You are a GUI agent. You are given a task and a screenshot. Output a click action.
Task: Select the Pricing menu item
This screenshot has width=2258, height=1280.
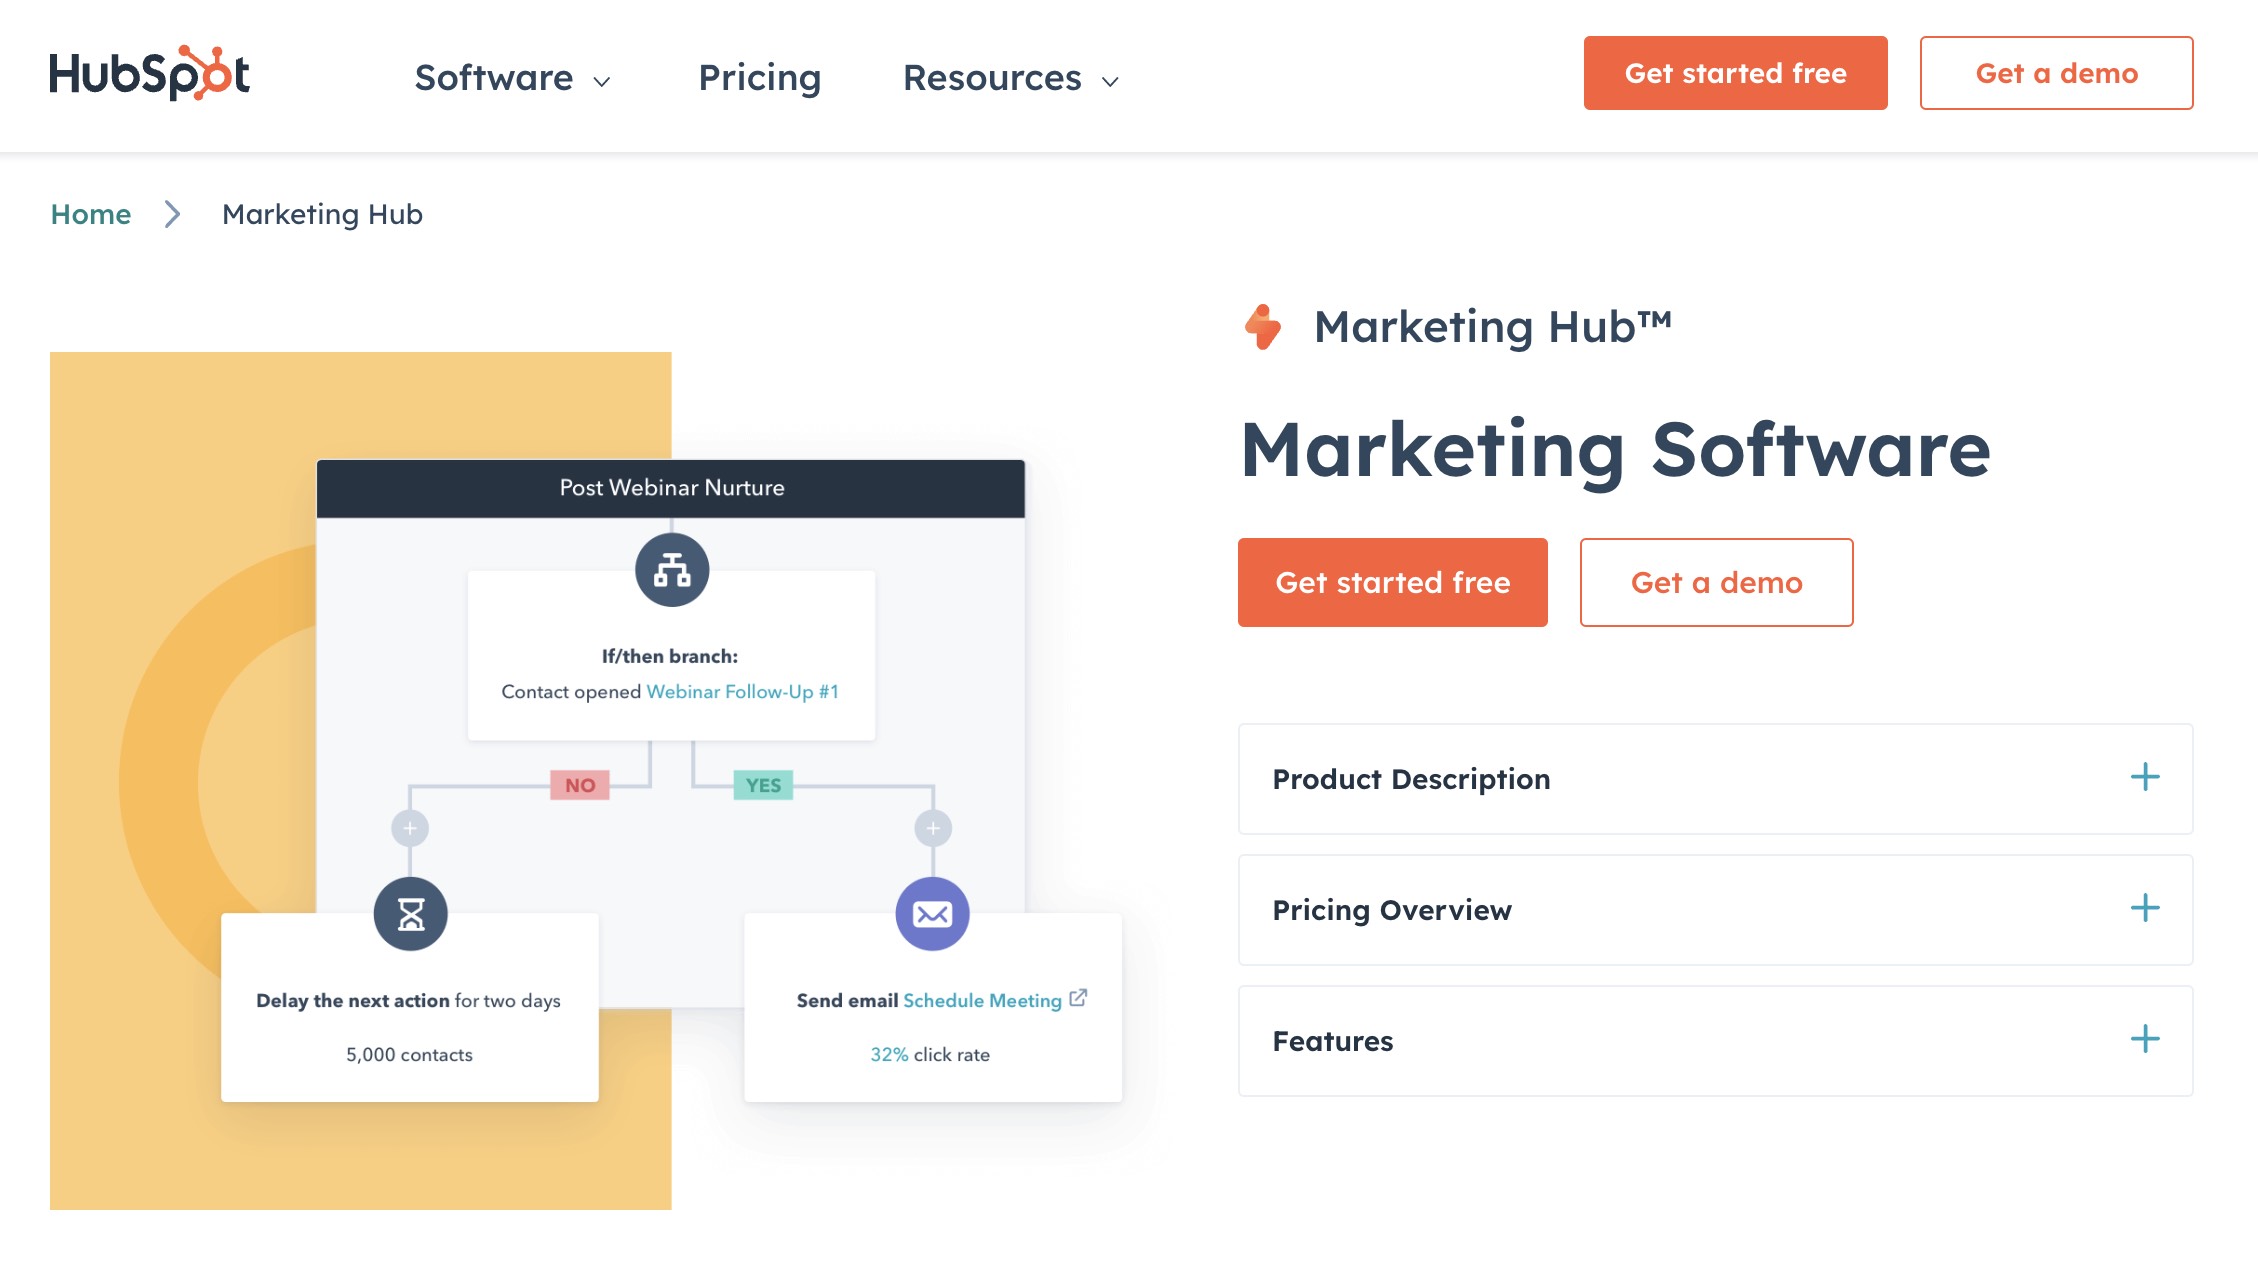[x=760, y=73]
